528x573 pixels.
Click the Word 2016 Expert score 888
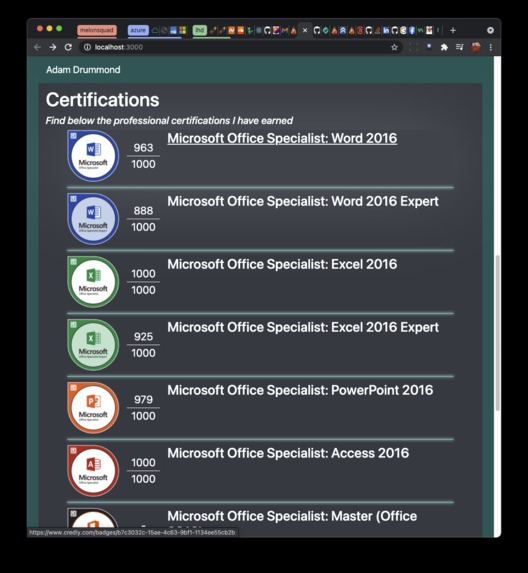point(143,211)
